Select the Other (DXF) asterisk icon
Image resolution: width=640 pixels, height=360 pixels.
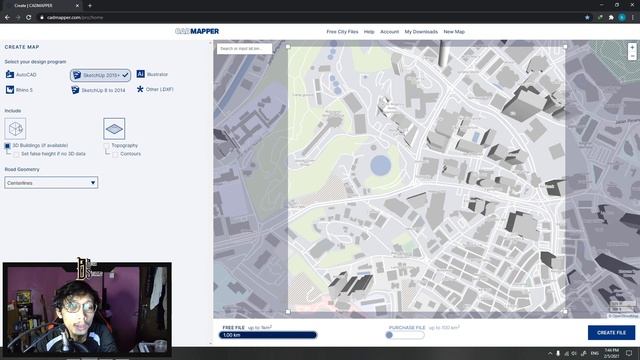[140, 89]
